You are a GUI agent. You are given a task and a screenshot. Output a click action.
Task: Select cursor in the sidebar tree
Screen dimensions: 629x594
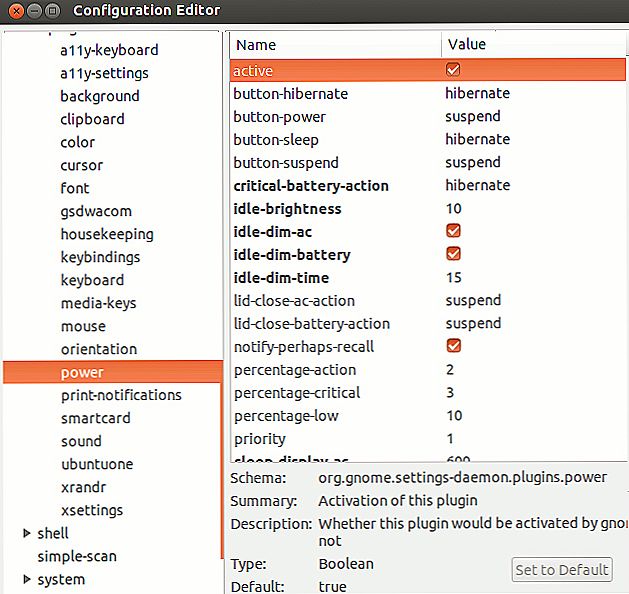pos(81,165)
